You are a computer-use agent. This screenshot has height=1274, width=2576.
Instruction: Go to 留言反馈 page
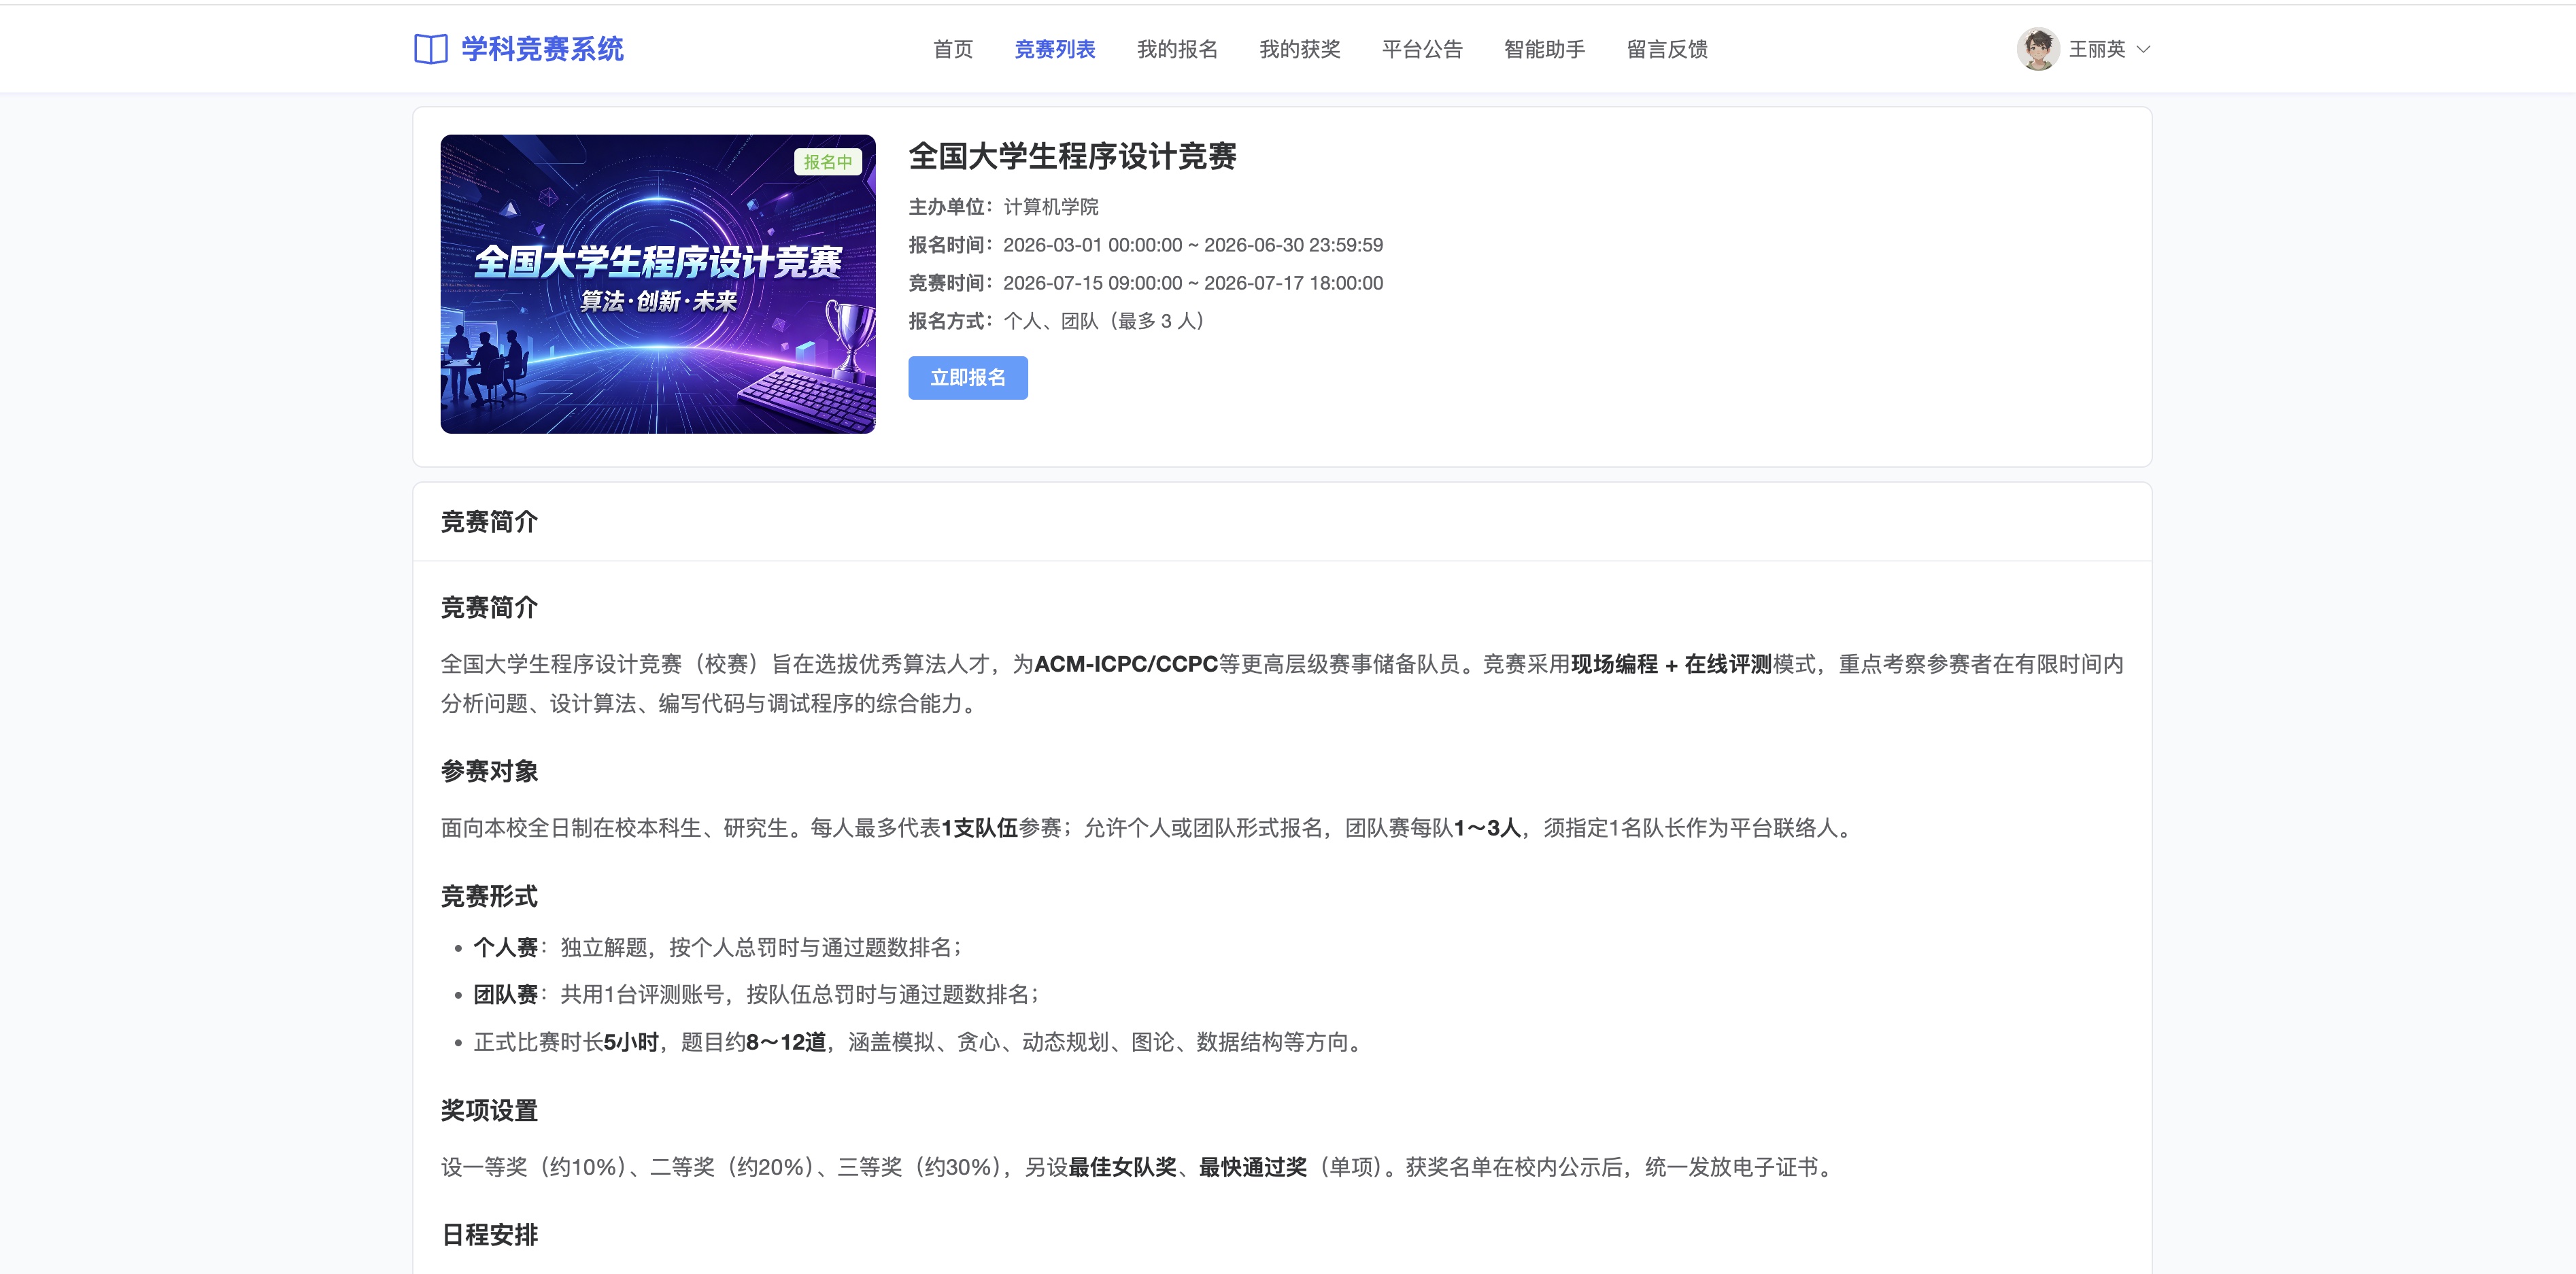pyautogui.click(x=1667, y=49)
